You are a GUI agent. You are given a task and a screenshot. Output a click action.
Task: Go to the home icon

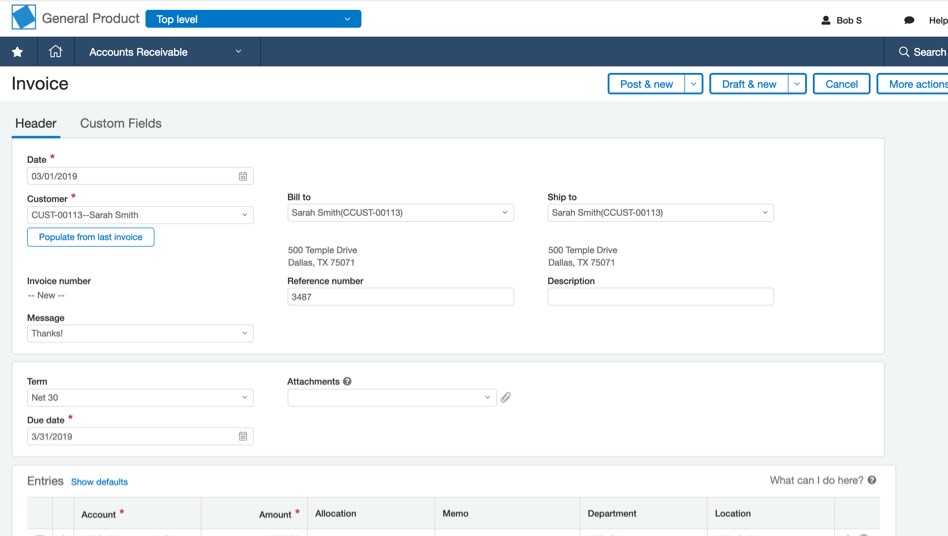click(56, 51)
